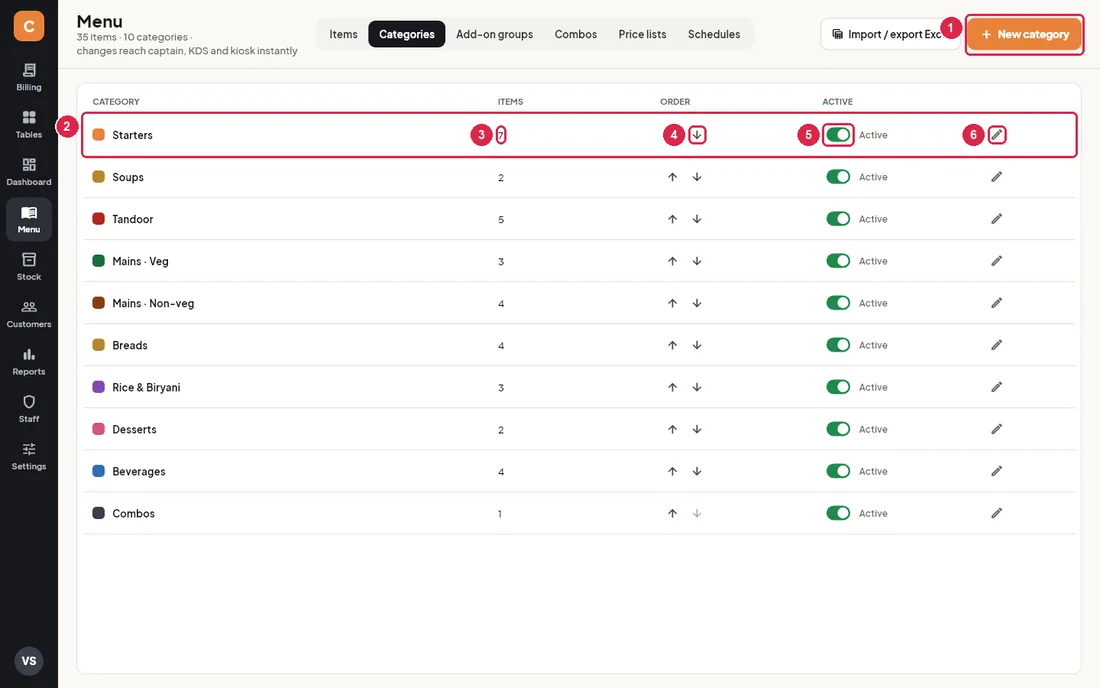Move Soups down in order
Viewport: 1100px width, 688px height.
point(697,177)
